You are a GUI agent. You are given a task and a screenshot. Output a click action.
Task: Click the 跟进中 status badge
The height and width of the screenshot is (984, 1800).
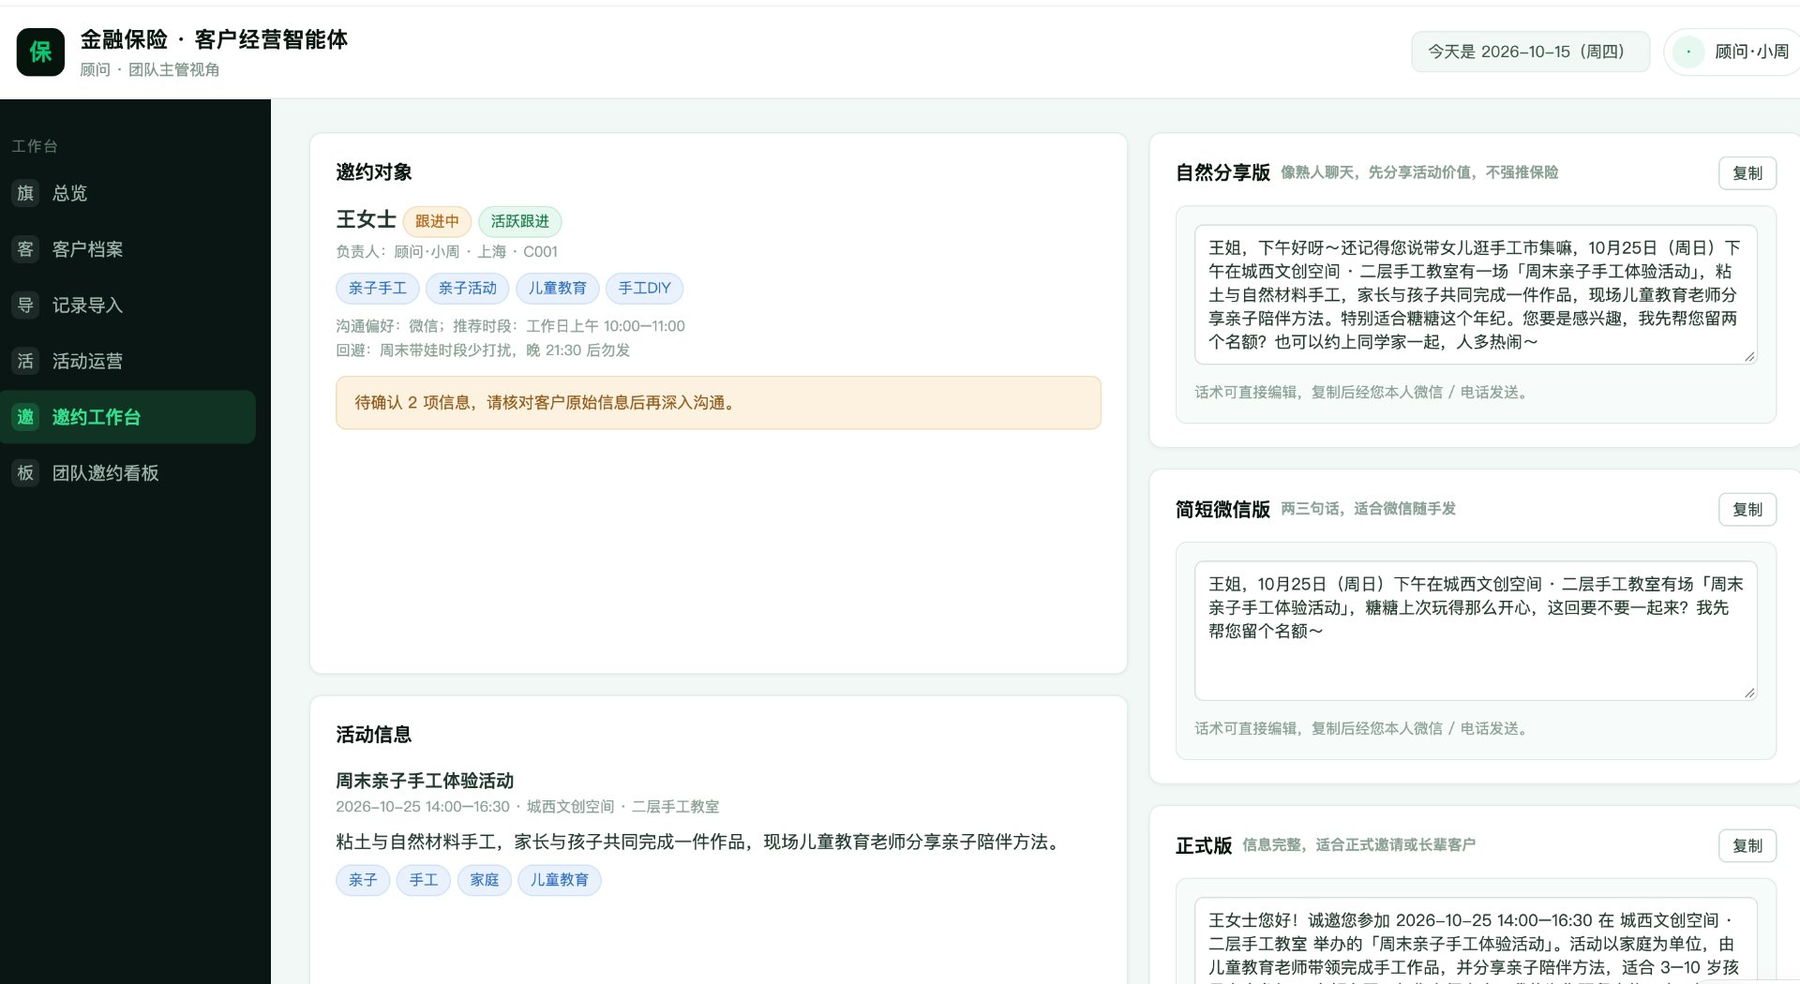click(437, 221)
